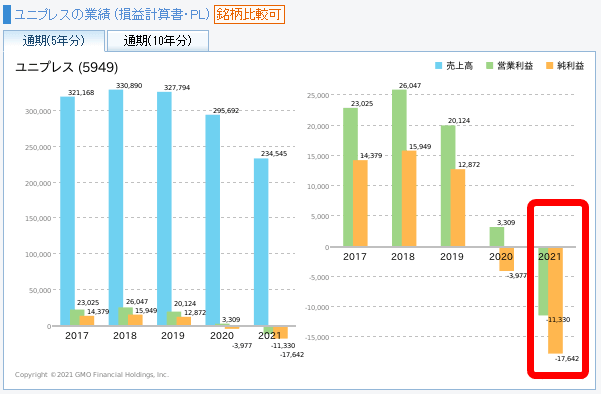Click the ユニプレス (5949) chart title

pyautogui.click(x=67, y=67)
